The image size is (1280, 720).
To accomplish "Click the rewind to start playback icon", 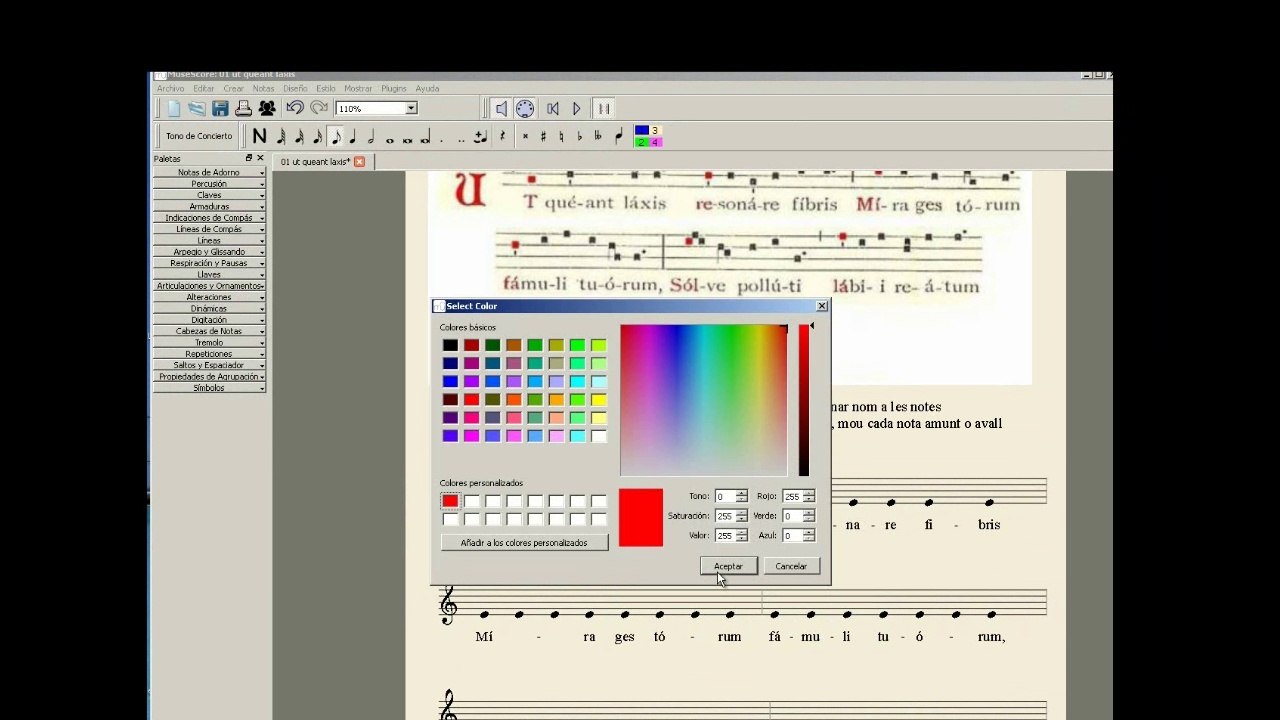I will coord(552,108).
